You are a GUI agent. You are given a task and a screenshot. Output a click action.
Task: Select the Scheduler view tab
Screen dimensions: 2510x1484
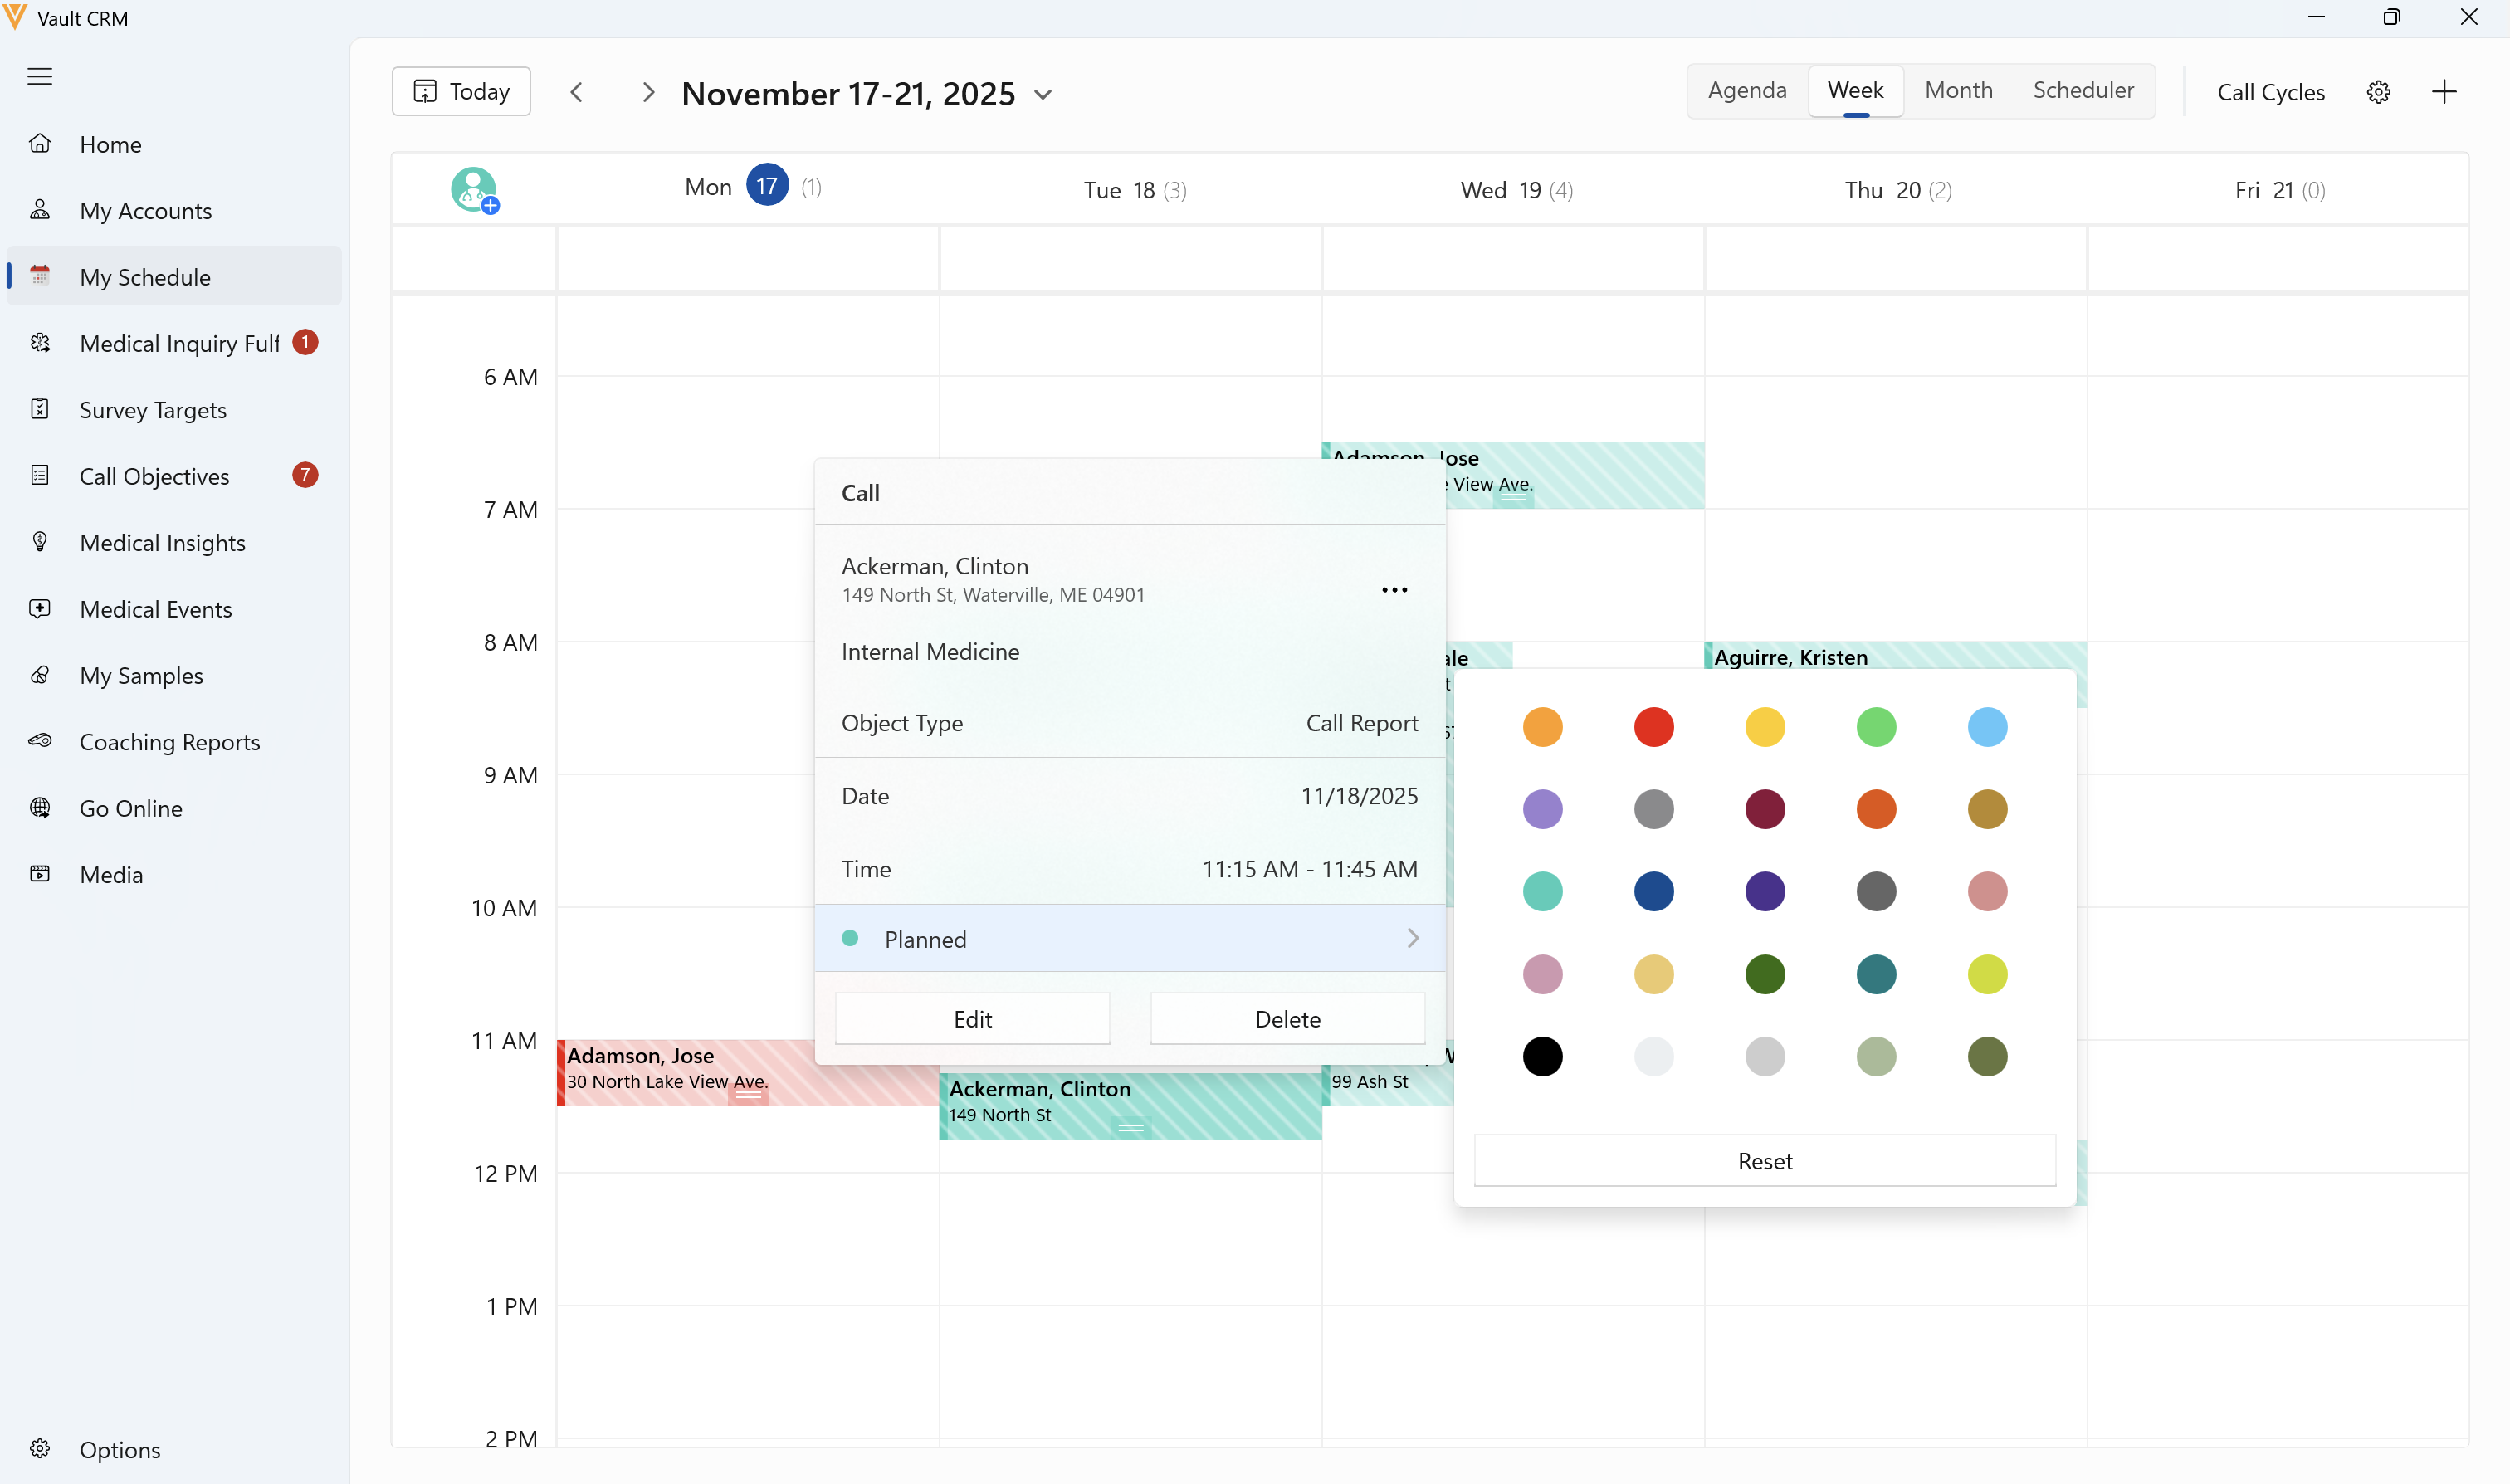point(2083,90)
